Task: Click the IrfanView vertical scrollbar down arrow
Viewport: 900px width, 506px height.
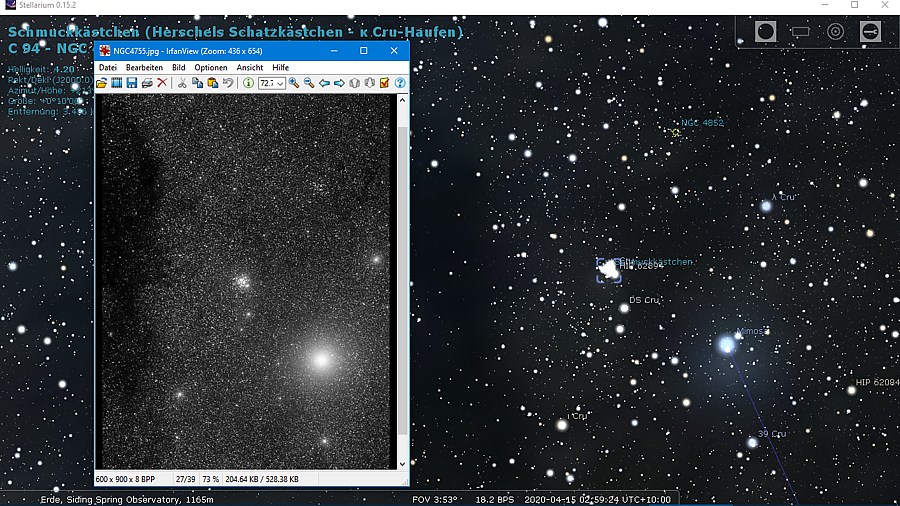Action: (x=403, y=464)
